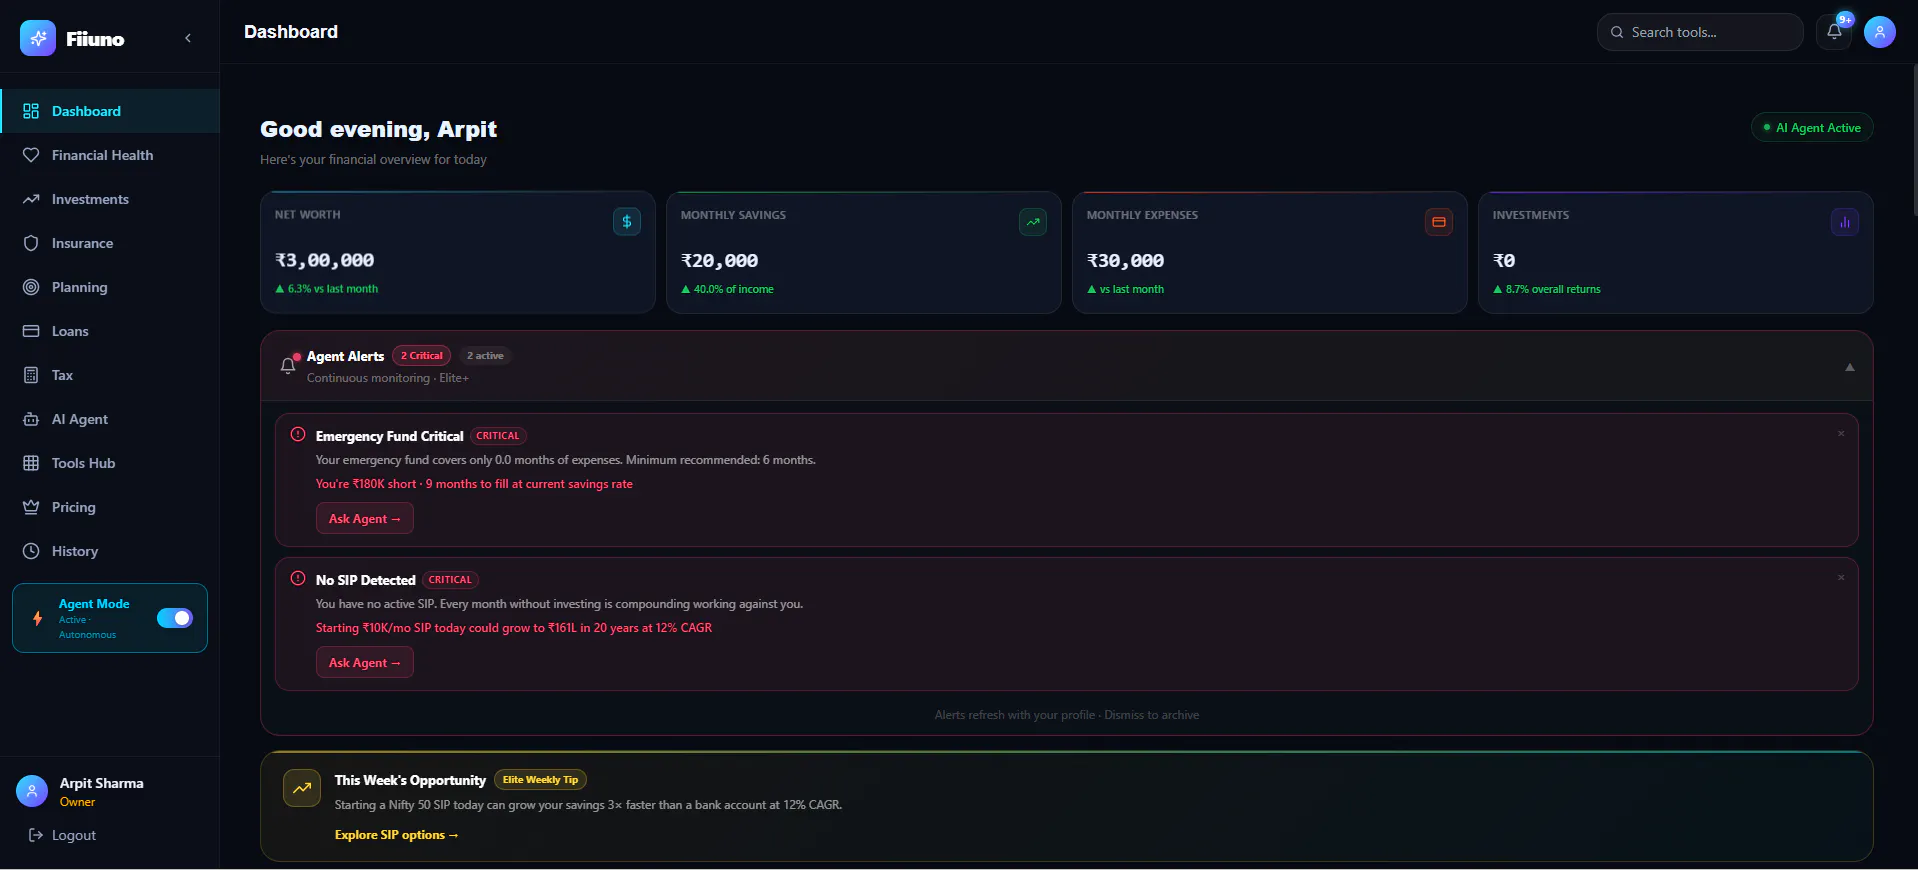Click the AI Agent robot icon
Image resolution: width=1918 pixels, height=870 pixels.
point(31,419)
